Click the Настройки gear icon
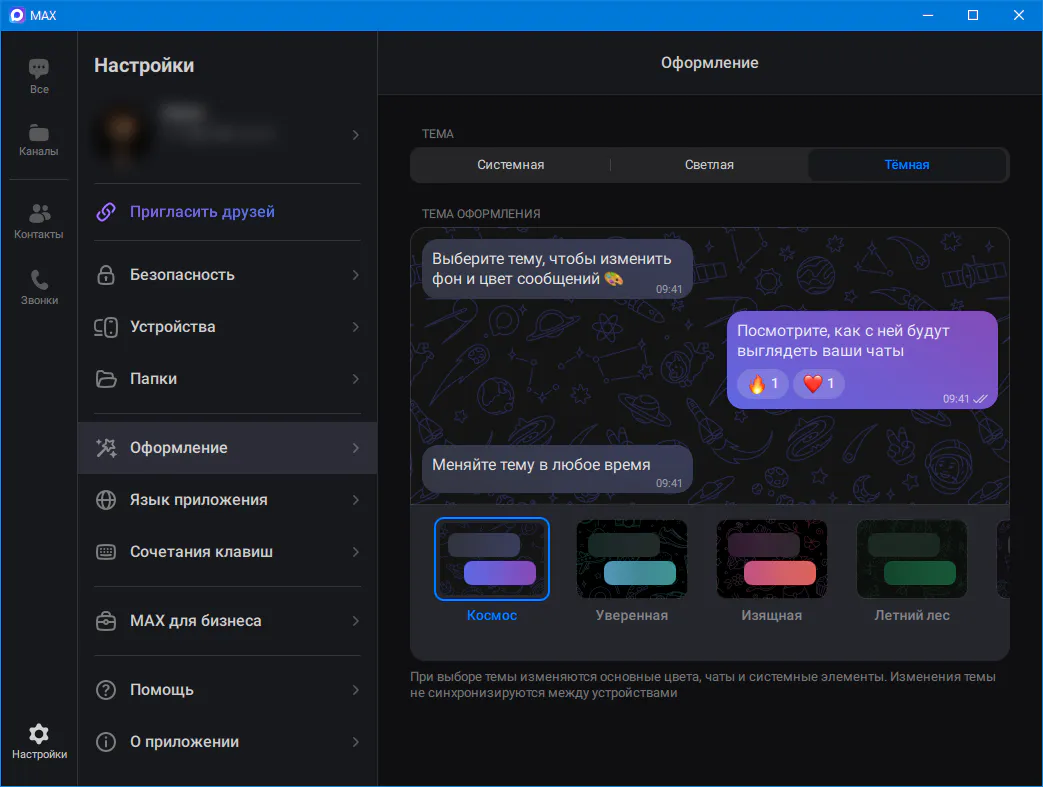The image size is (1043, 787). tap(39, 734)
